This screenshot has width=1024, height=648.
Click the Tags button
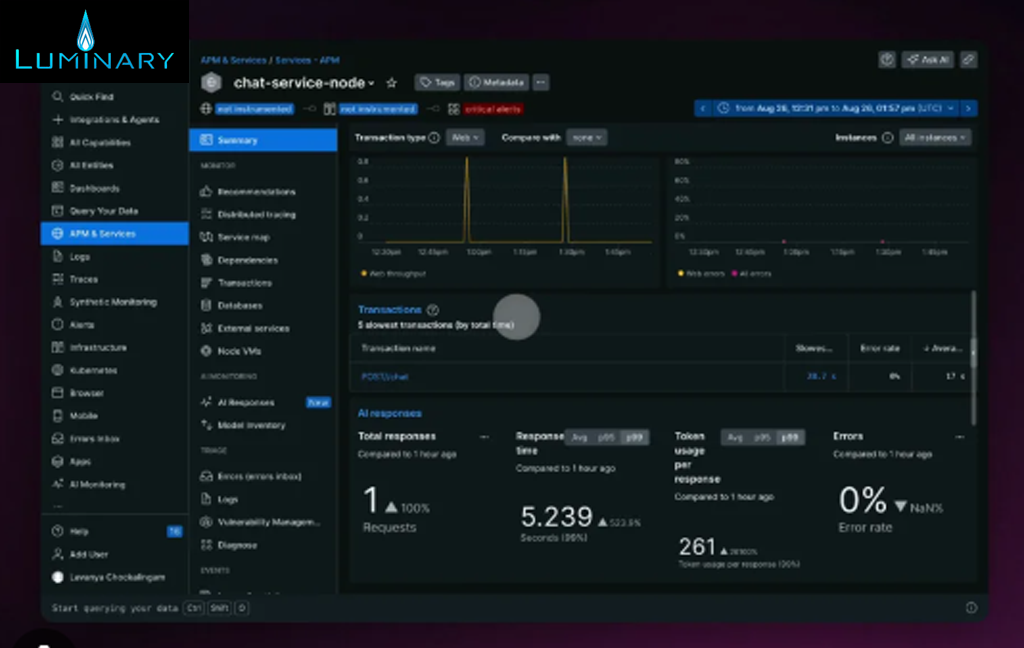point(437,83)
